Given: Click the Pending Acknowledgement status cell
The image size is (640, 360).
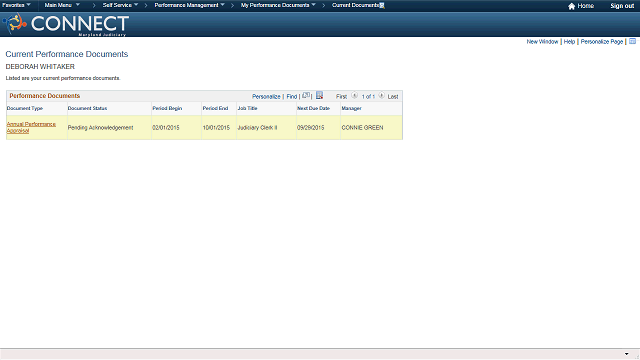Looking at the screenshot, I should [100, 128].
